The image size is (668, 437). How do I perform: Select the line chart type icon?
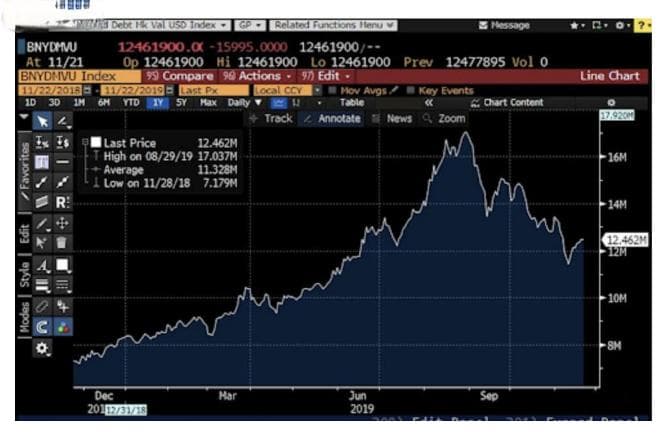(278, 103)
